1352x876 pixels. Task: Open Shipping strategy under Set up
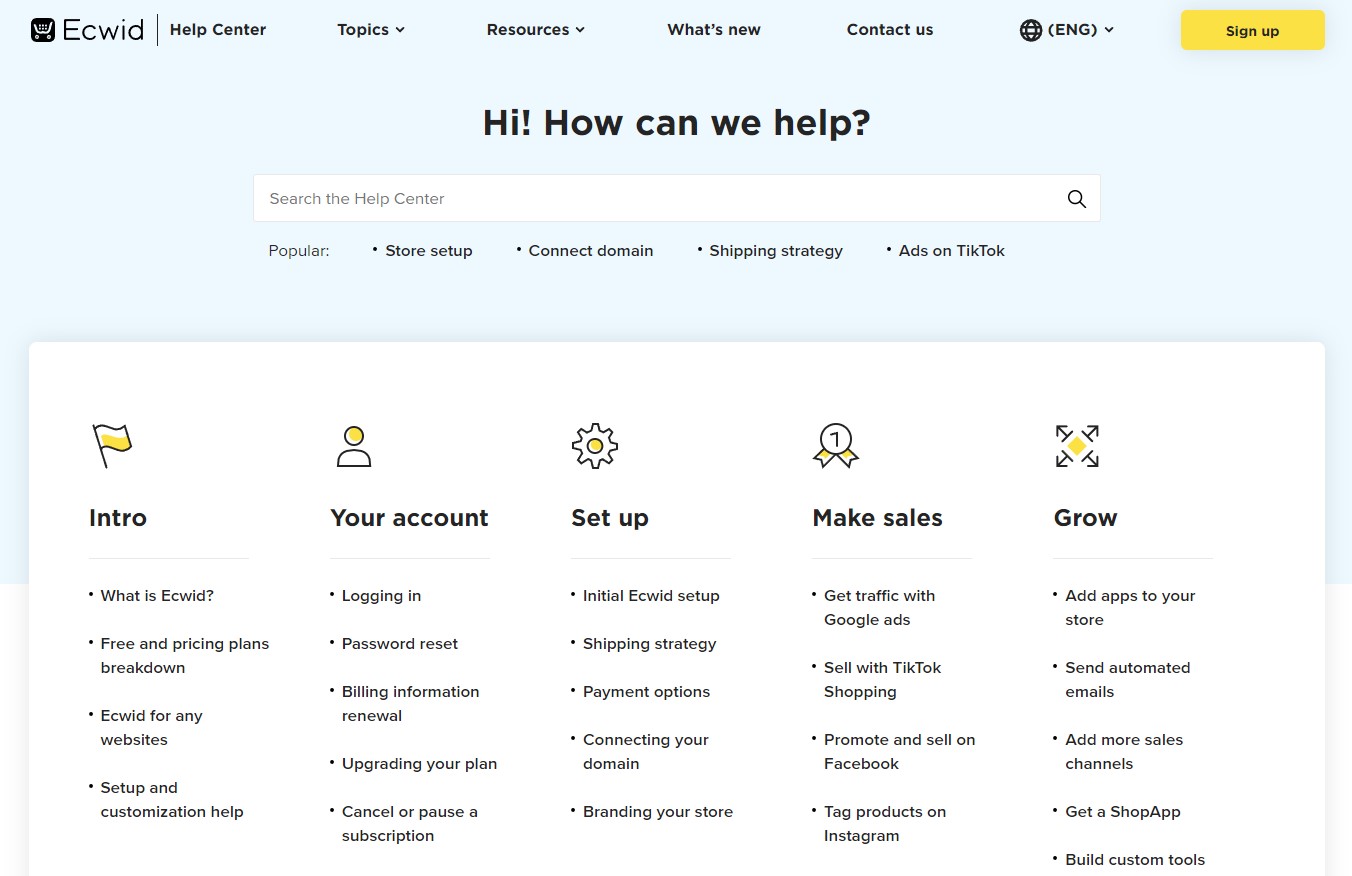[650, 644]
